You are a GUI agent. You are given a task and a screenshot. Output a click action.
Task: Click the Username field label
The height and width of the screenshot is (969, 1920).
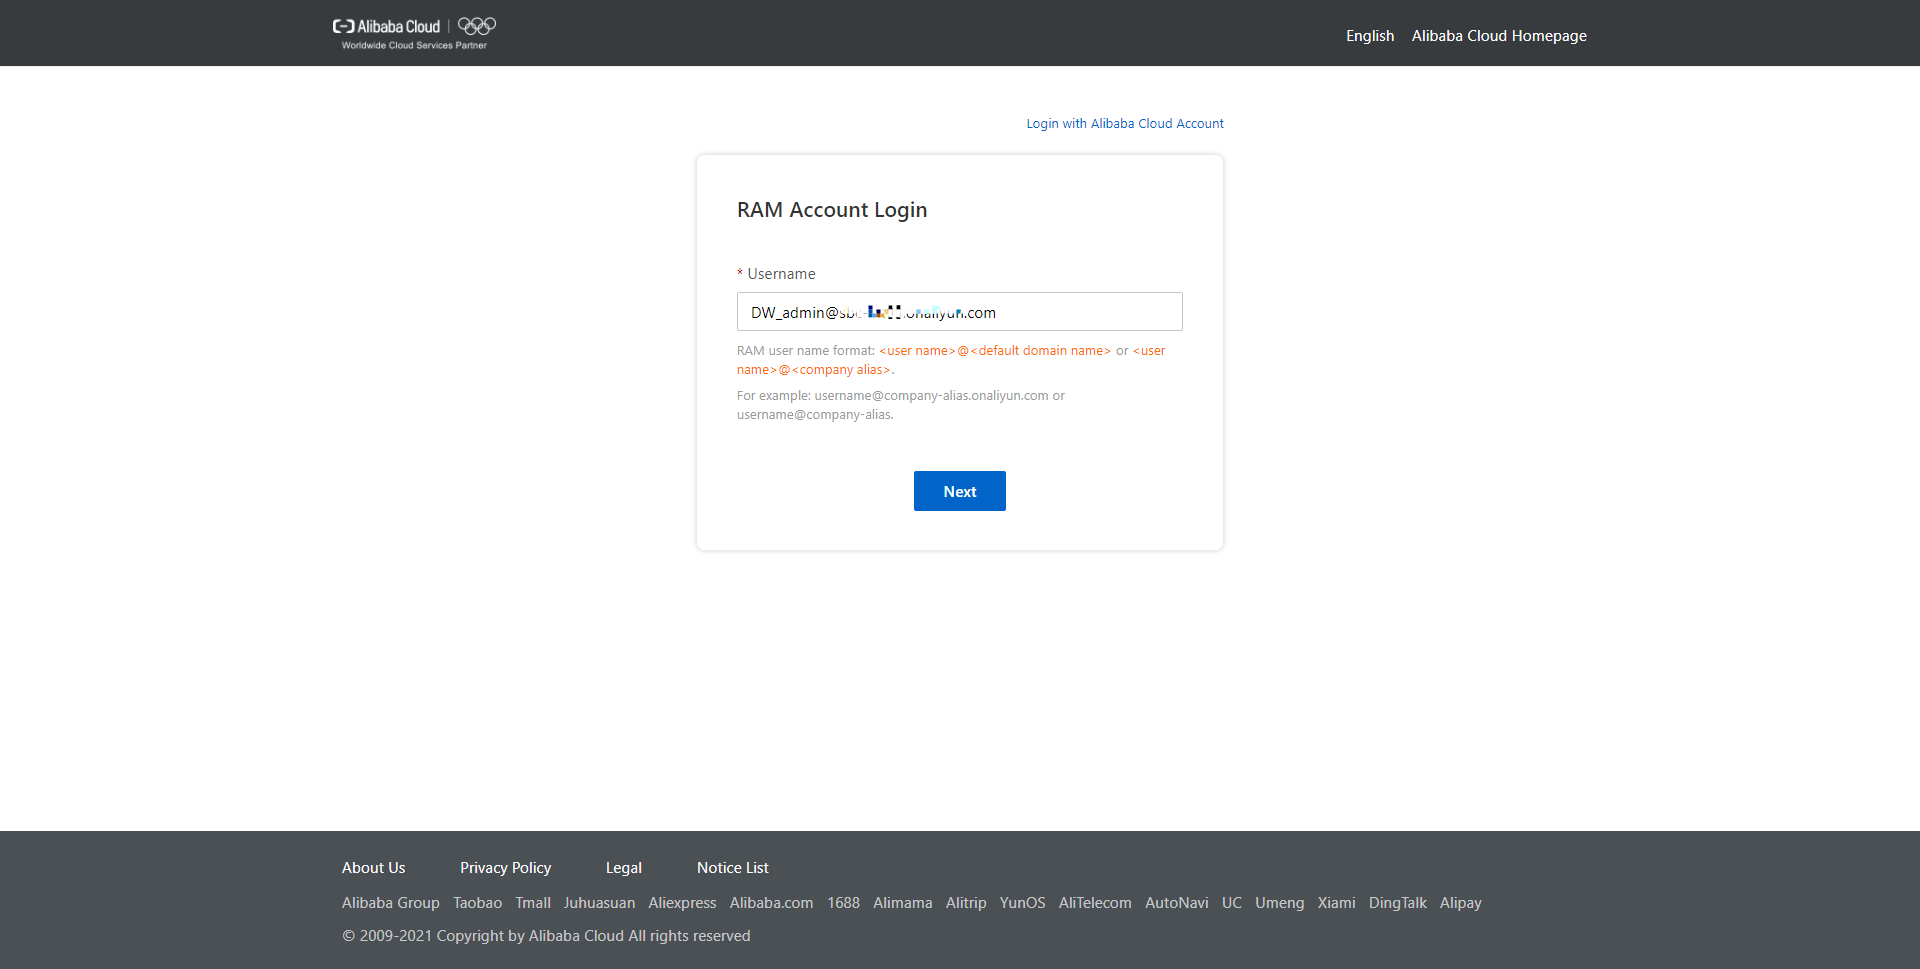pos(781,274)
